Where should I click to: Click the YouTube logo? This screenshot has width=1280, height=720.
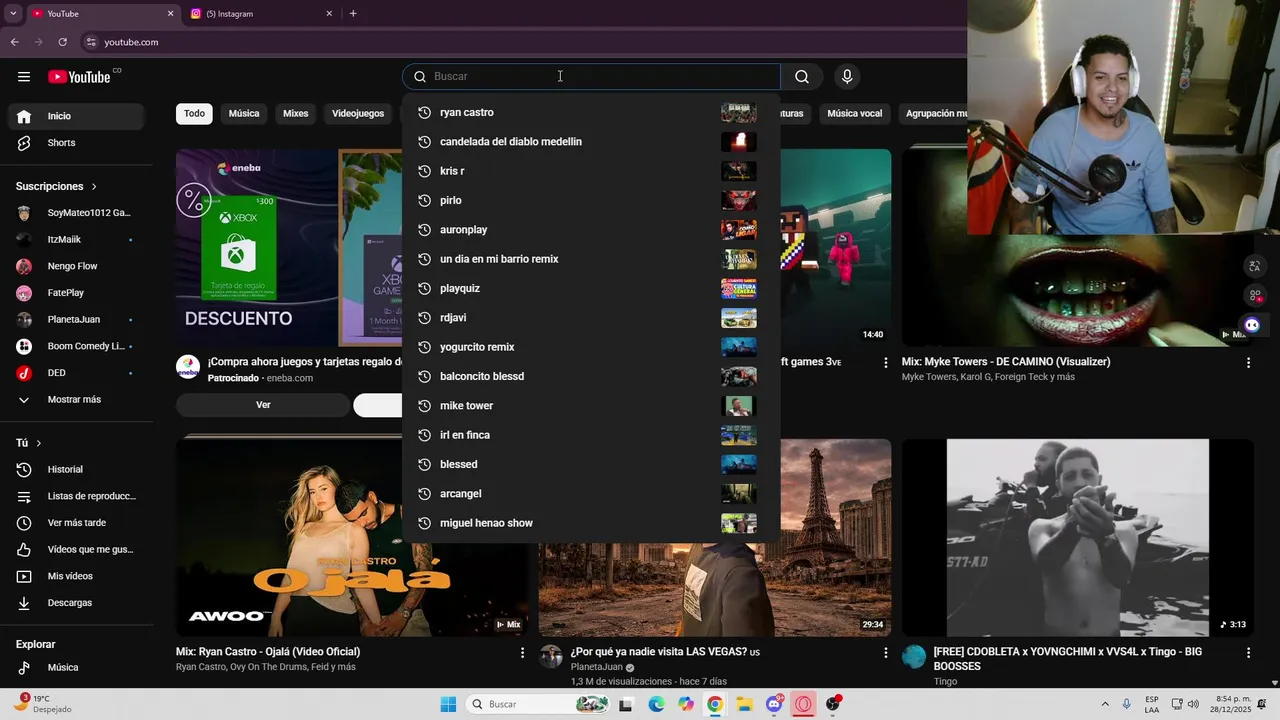tap(79, 77)
